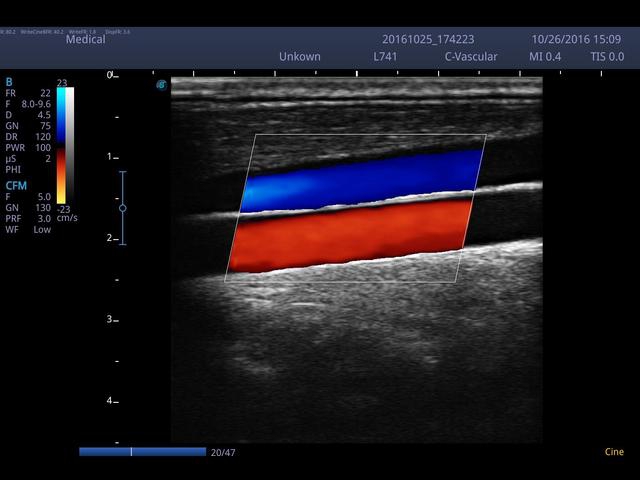Click the blue flow vessel in image
The image size is (640, 480).
click(x=360, y=178)
